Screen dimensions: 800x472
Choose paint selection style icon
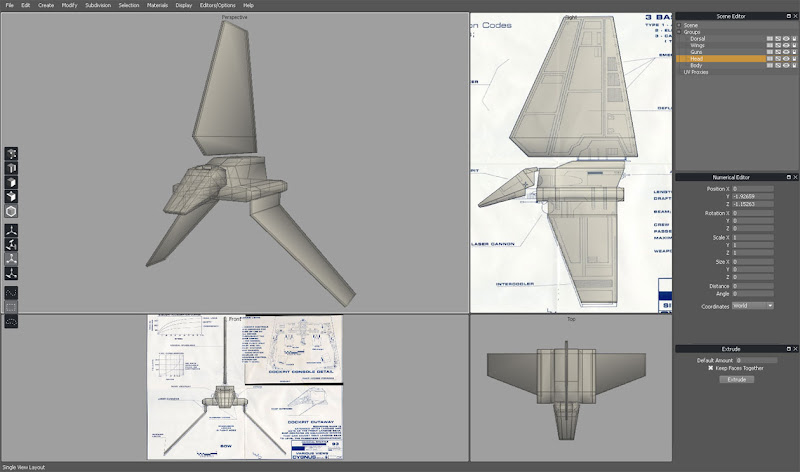(x=11, y=292)
